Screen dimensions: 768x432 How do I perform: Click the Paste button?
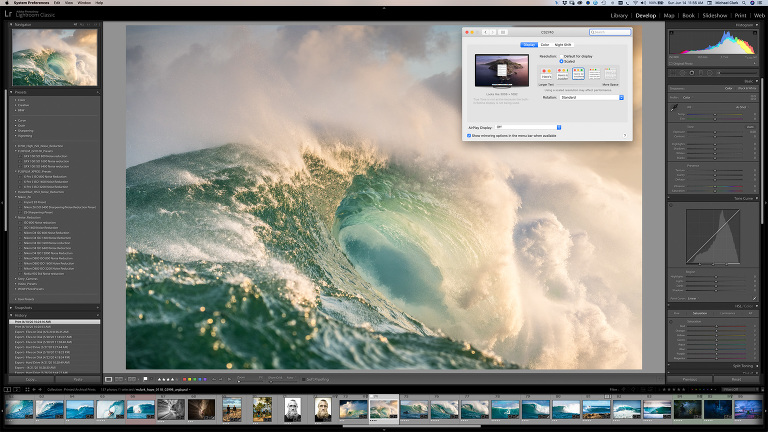coord(77,379)
